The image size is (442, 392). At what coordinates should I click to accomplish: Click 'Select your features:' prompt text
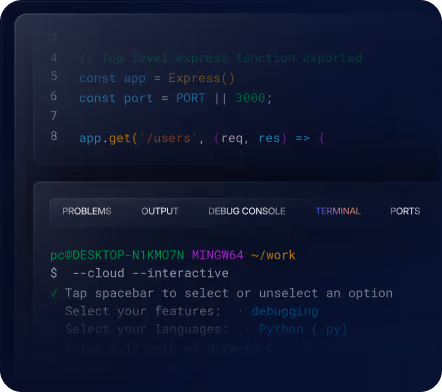tap(143, 311)
